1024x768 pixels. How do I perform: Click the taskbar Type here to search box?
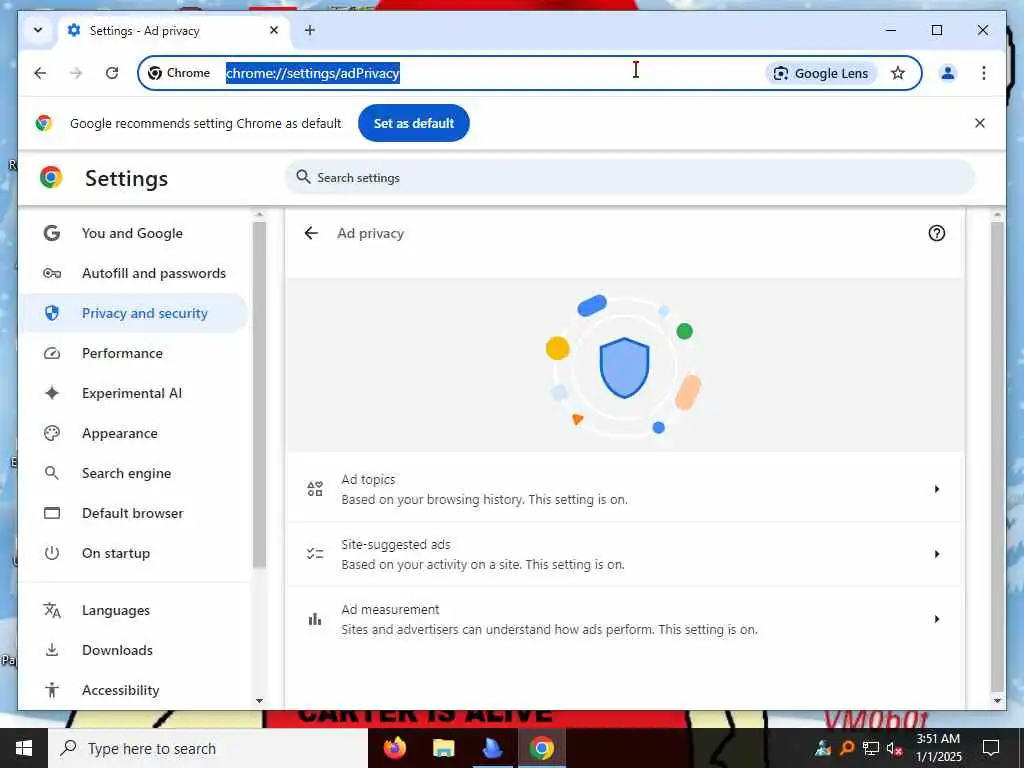tap(208, 748)
